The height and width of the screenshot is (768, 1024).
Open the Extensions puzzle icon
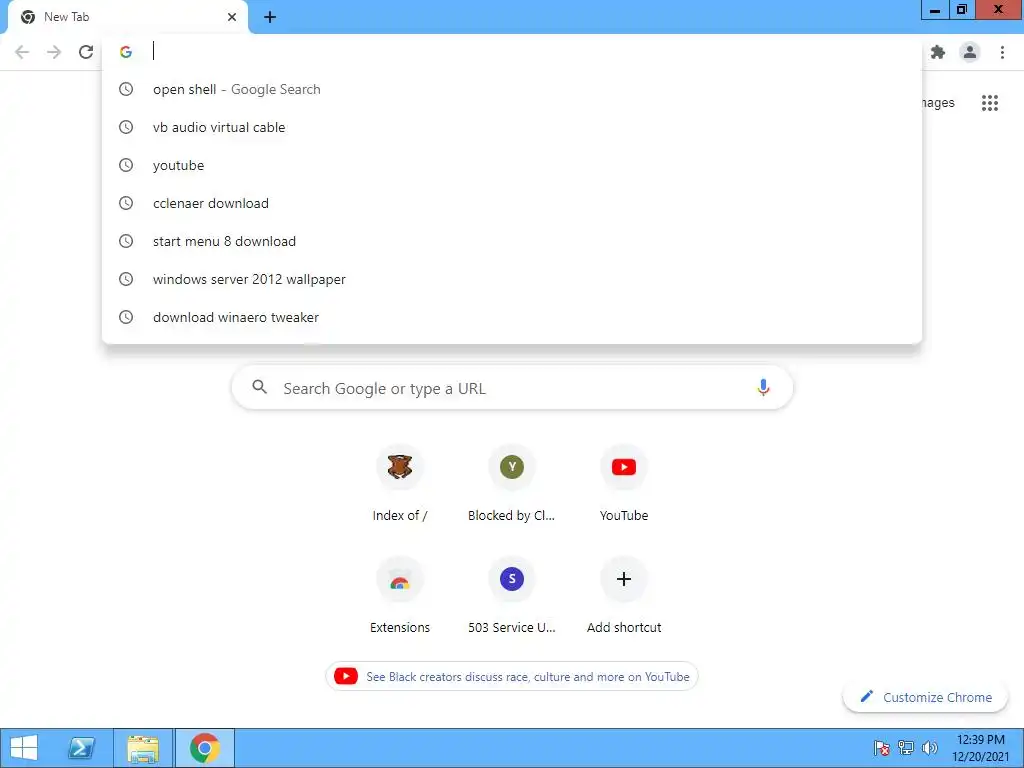click(x=938, y=52)
